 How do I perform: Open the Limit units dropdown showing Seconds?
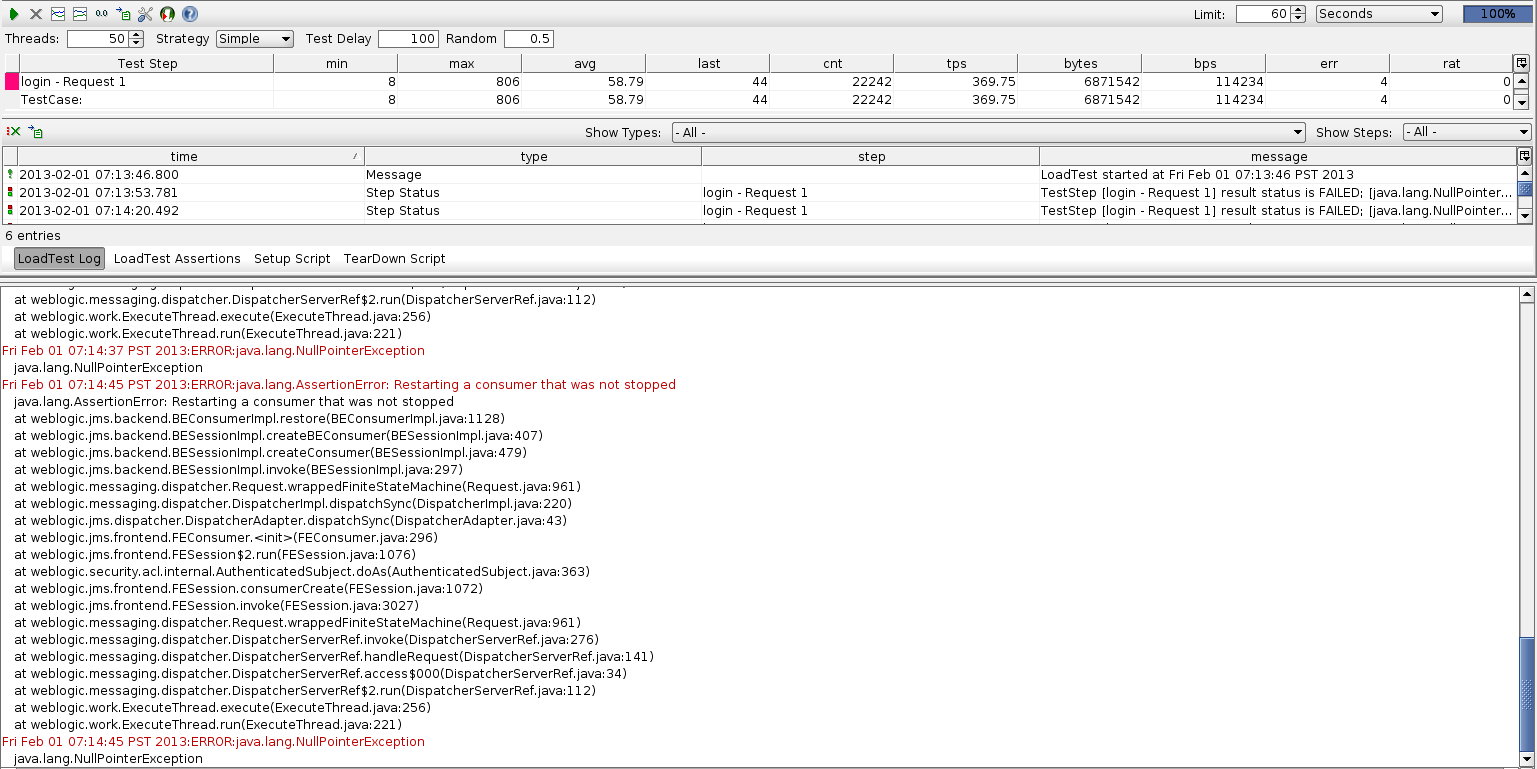[x=1378, y=14]
